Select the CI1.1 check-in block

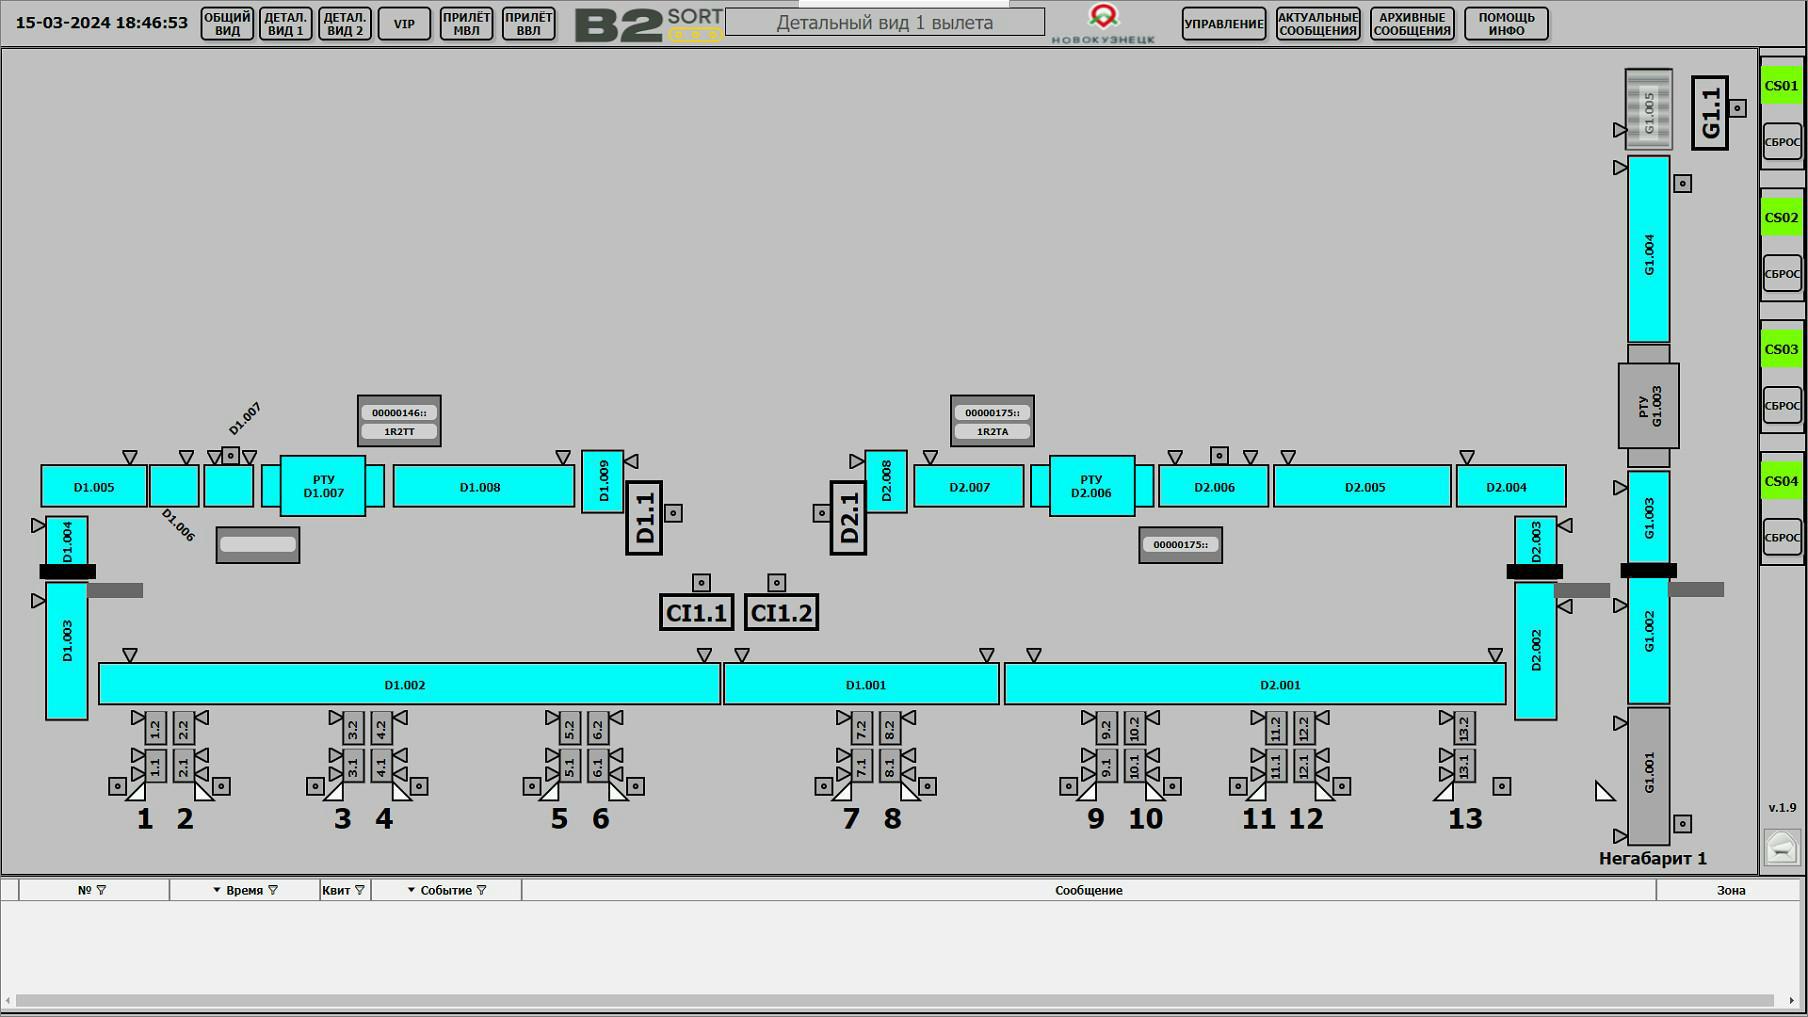coord(696,613)
